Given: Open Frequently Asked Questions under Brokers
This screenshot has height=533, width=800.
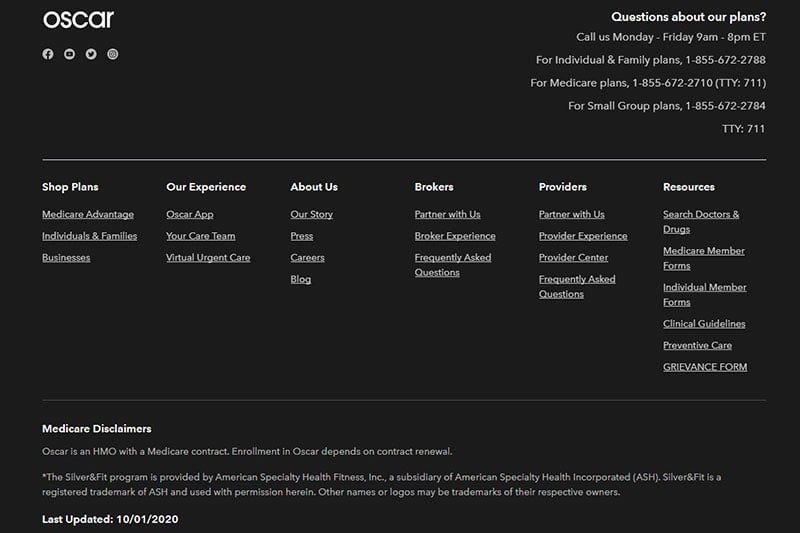Looking at the screenshot, I should (x=453, y=265).
